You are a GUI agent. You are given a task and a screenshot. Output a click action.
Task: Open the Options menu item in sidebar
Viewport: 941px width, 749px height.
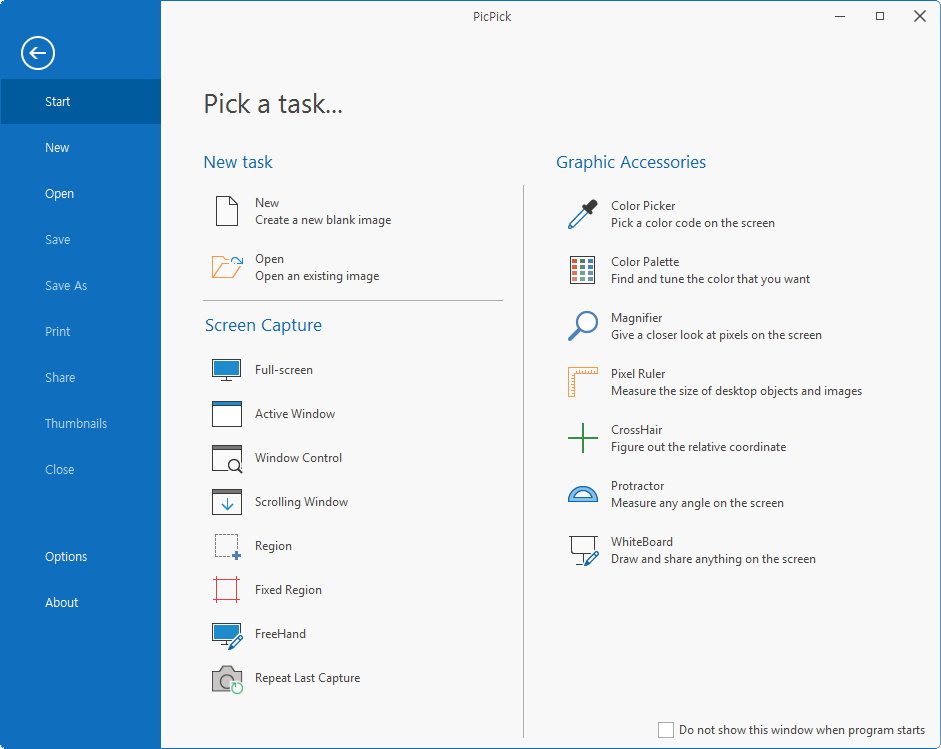click(x=66, y=557)
